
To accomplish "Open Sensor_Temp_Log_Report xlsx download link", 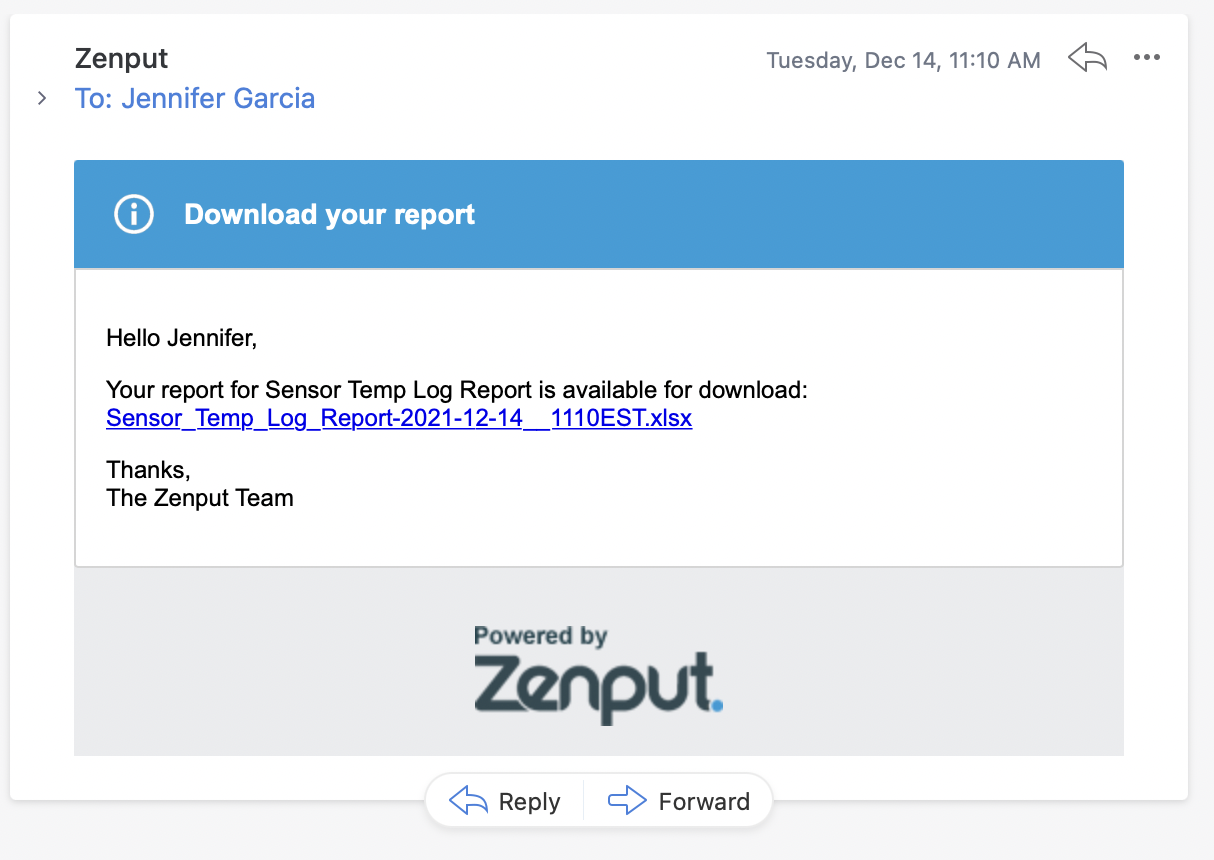I will tap(399, 418).
